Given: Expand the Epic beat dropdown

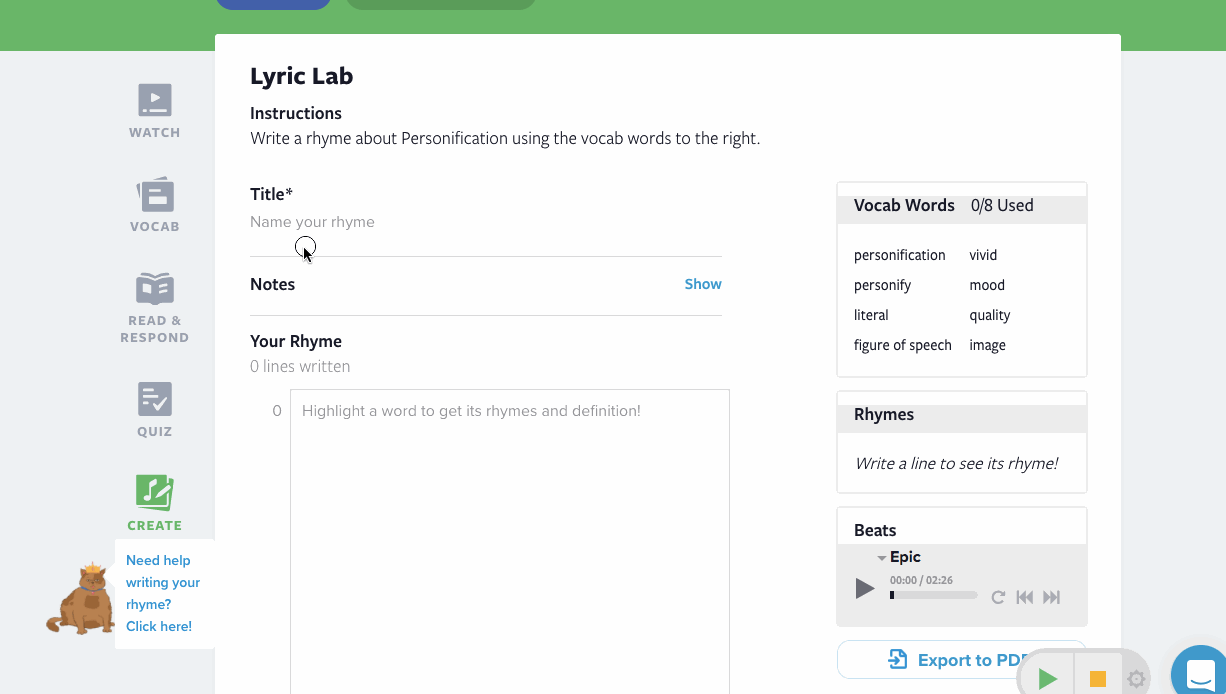Looking at the screenshot, I should [x=882, y=558].
